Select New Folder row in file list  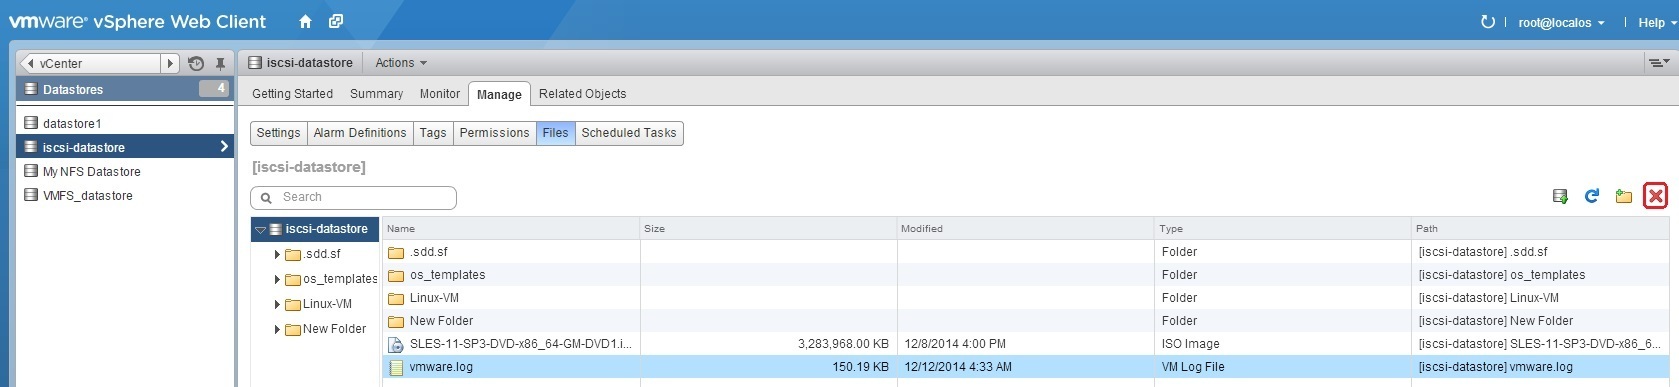1026,321
